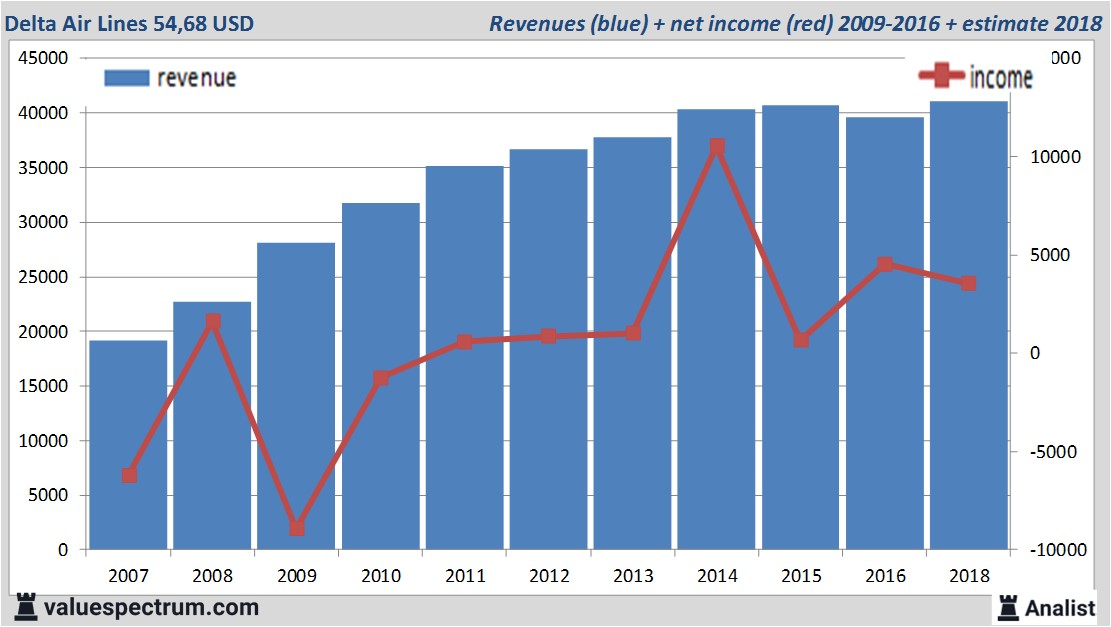Select the 2007 revenue bar
Screen dimensions: 1111x627
click(x=128, y=445)
